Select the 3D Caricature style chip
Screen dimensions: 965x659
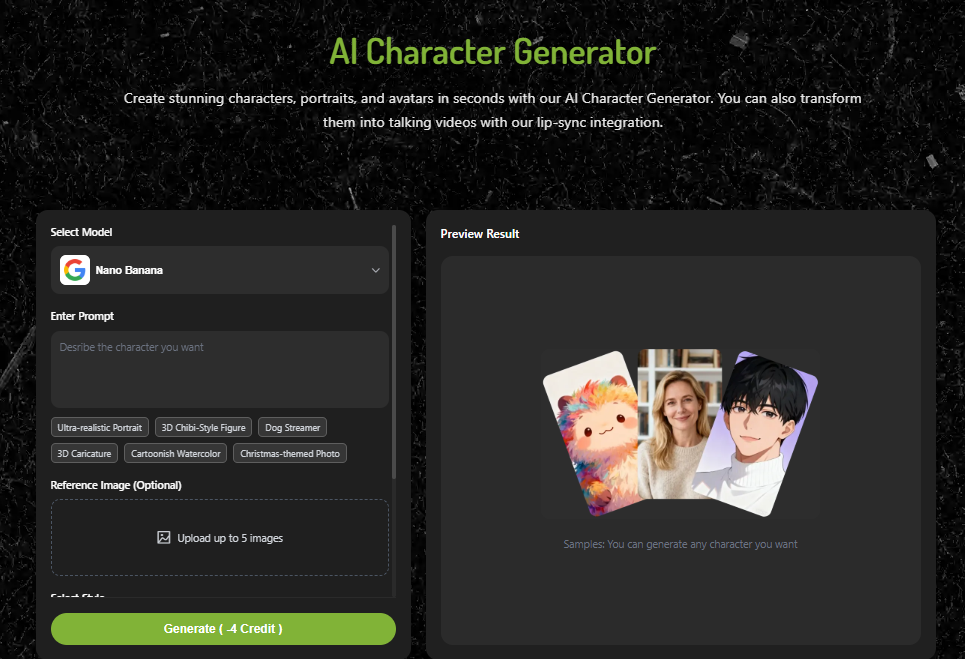84,453
